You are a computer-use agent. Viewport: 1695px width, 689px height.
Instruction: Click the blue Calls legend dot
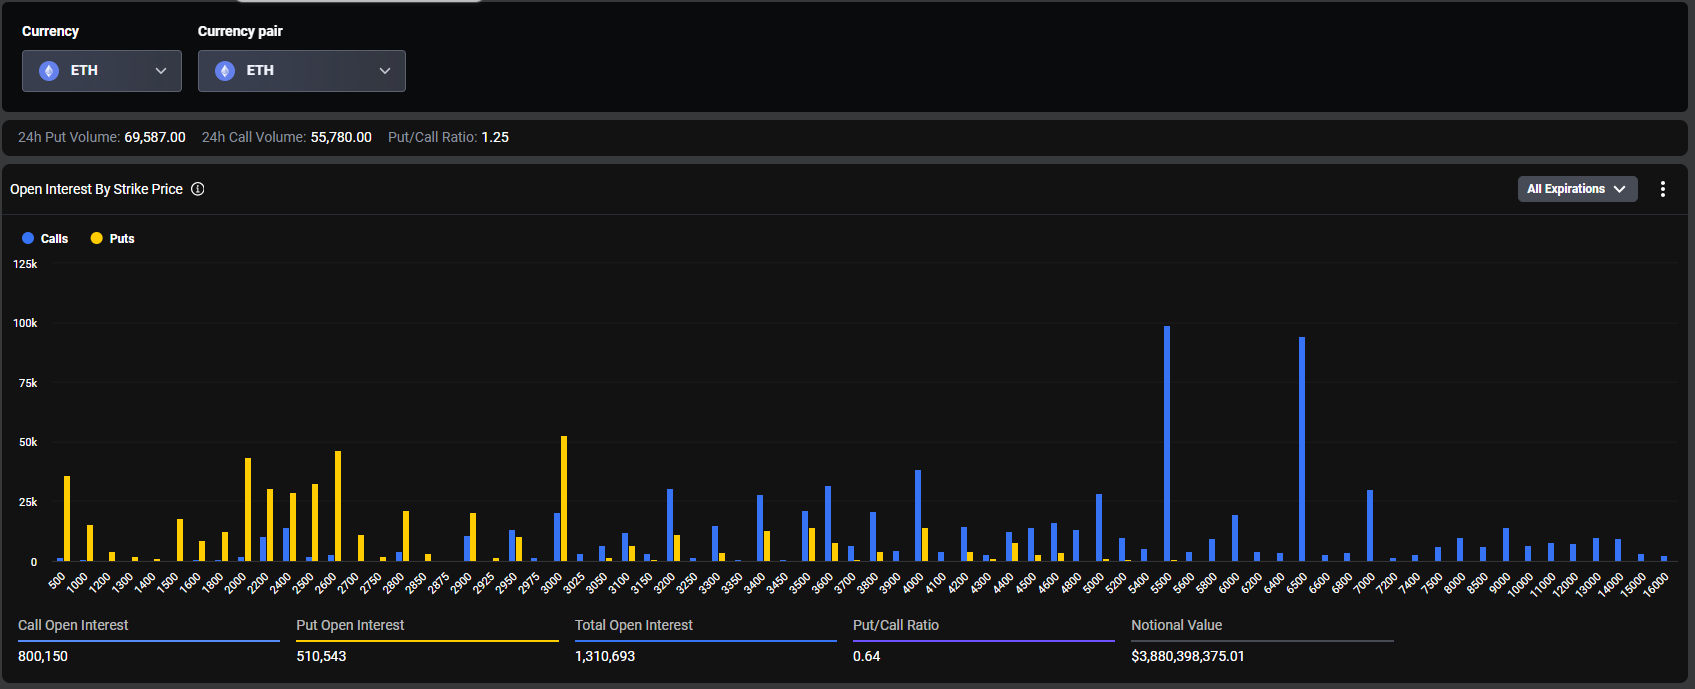pos(28,238)
